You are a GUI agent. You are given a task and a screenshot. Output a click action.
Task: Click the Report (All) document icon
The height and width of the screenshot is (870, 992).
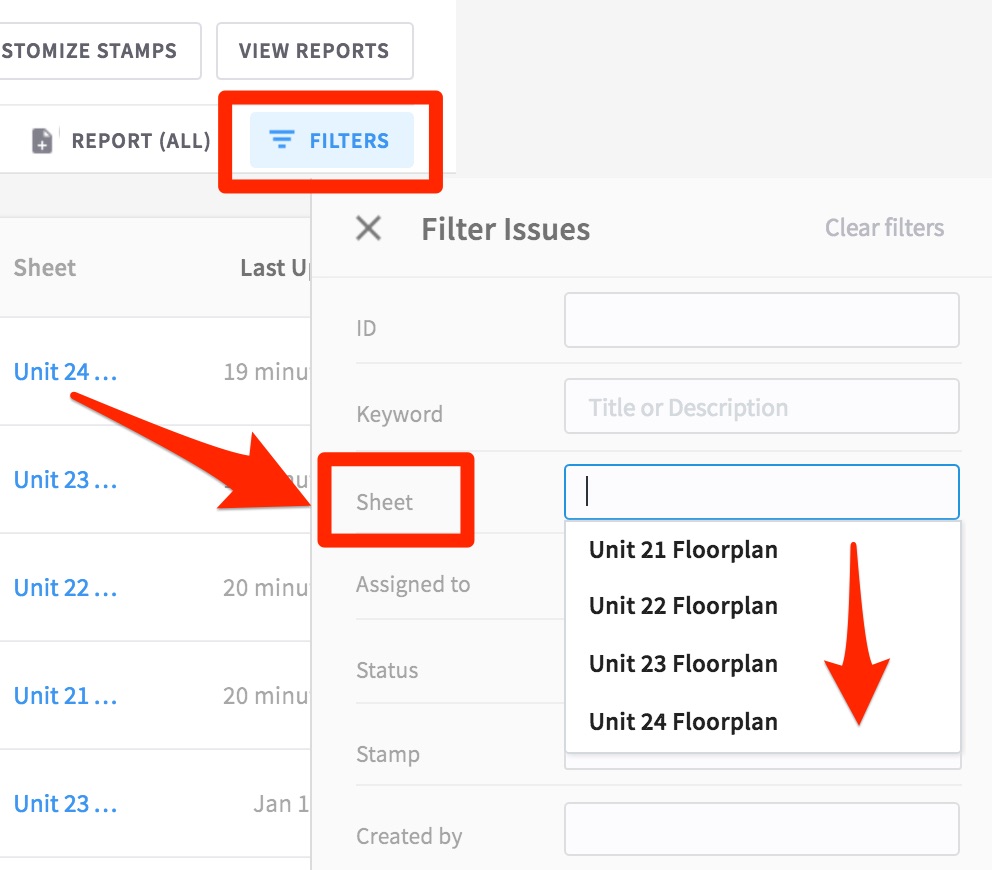(x=42, y=140)
